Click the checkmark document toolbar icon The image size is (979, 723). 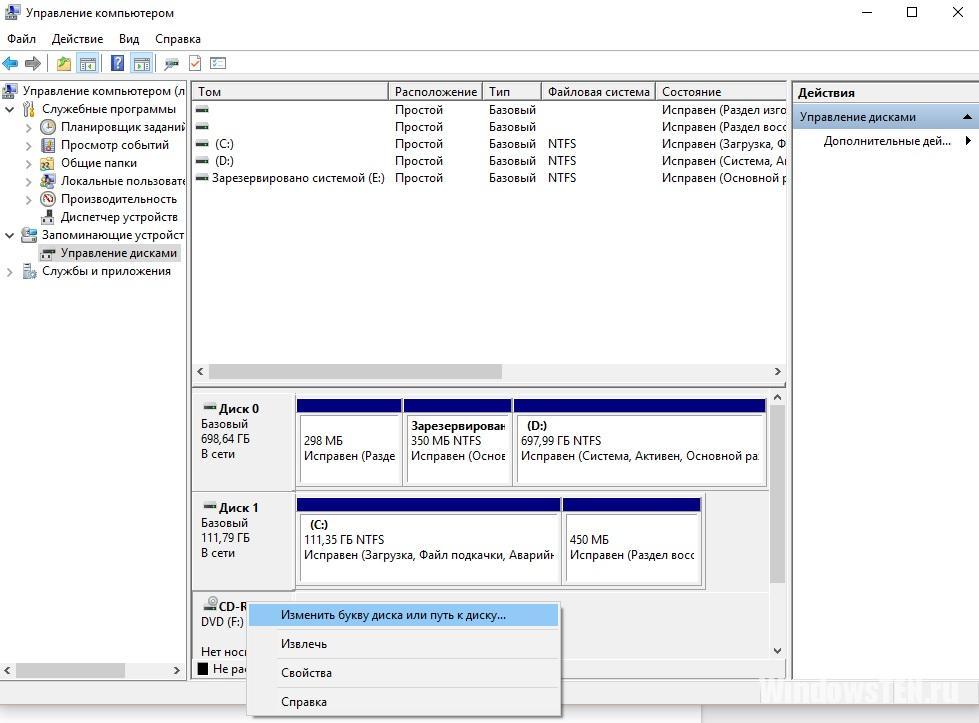pos(195,63)
